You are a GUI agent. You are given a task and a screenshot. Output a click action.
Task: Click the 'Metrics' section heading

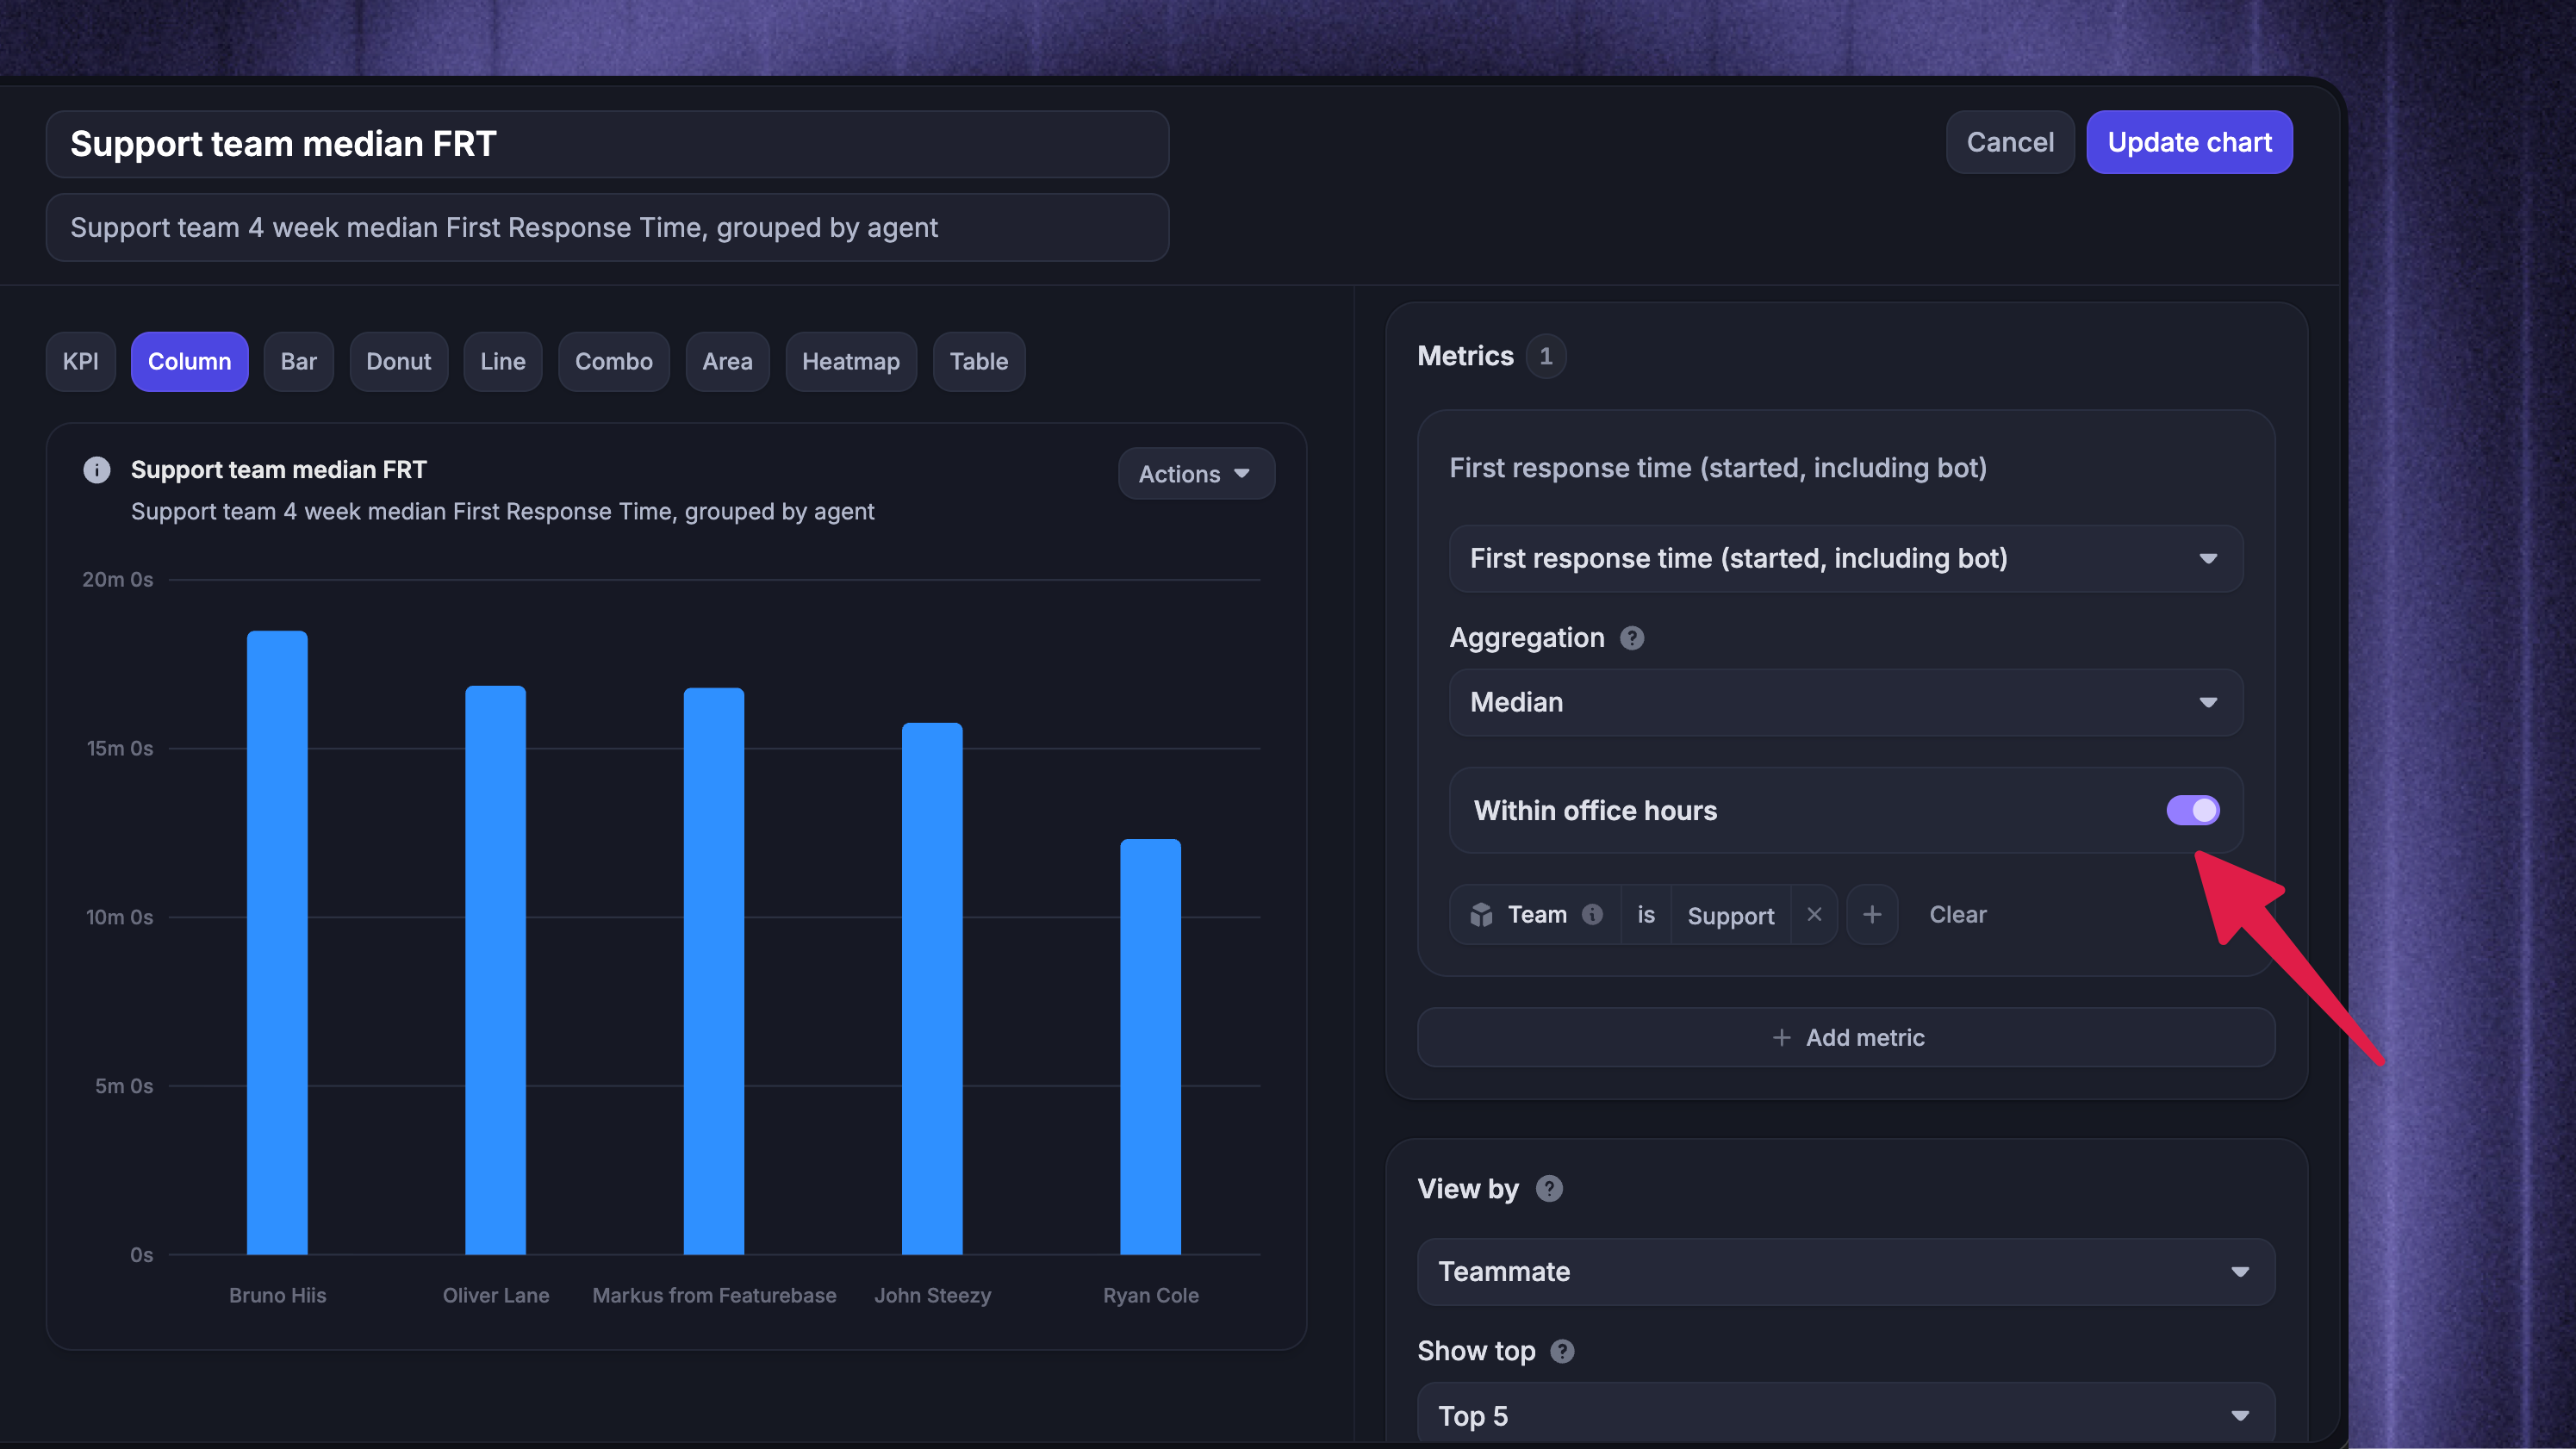(1466, 356)
